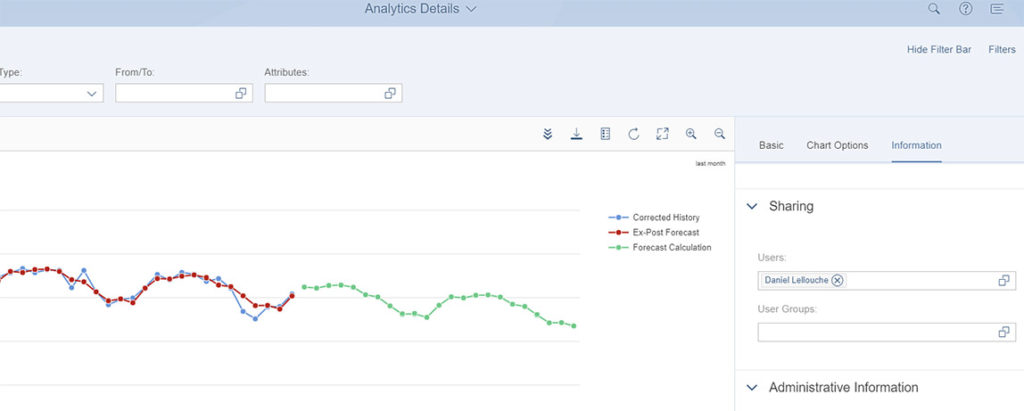
Task: Click the double-chevron drill down icon
Action: (548, 134)
